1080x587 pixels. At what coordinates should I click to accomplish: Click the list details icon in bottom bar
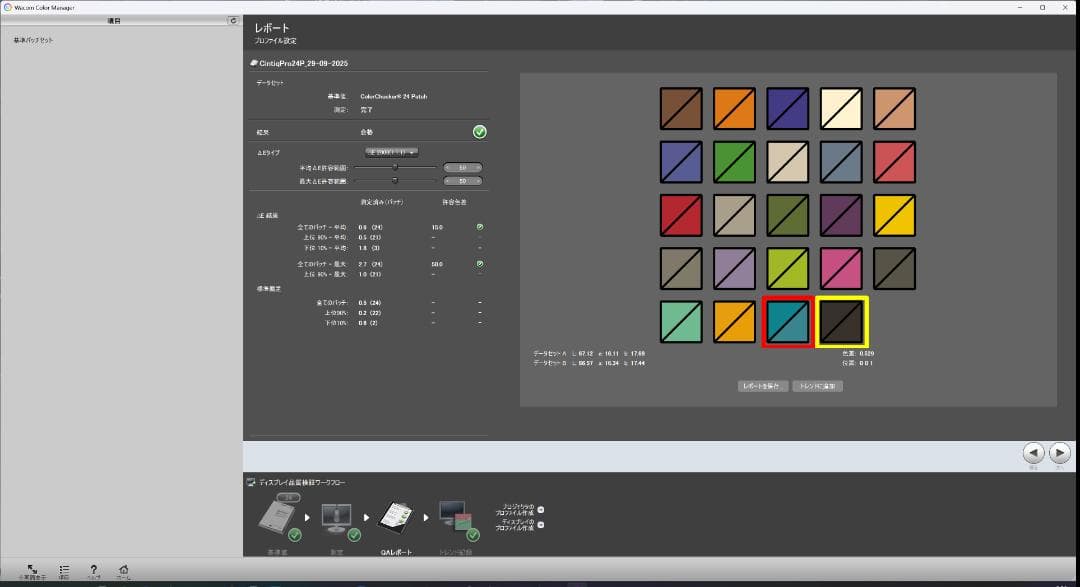tap(64, 569)
